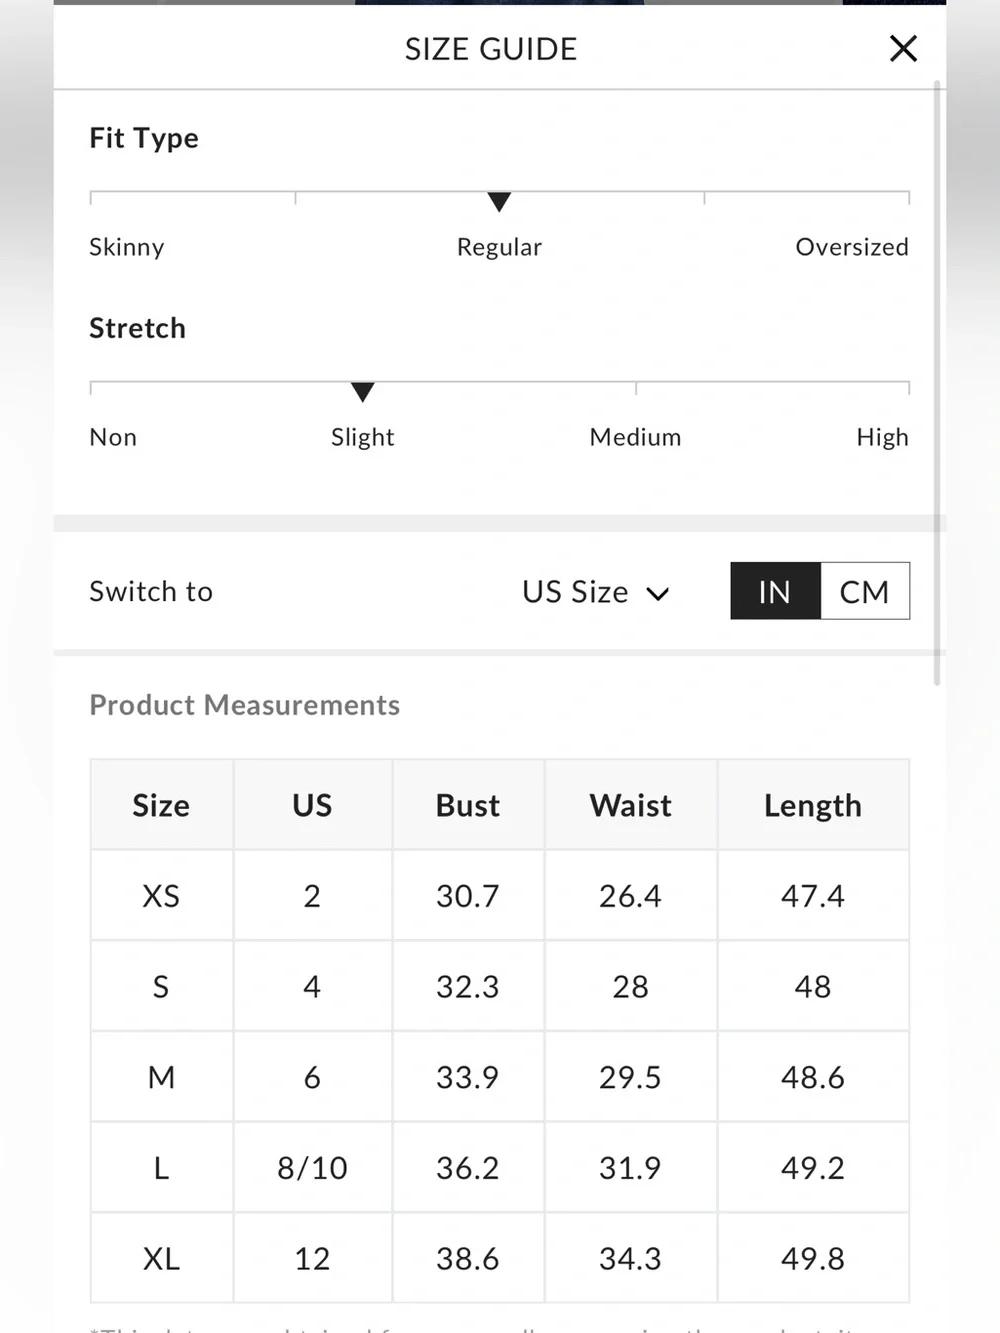Click the Medium stretch label
This screenshot has width=1000, height=1333.
(x=635, y=437)
